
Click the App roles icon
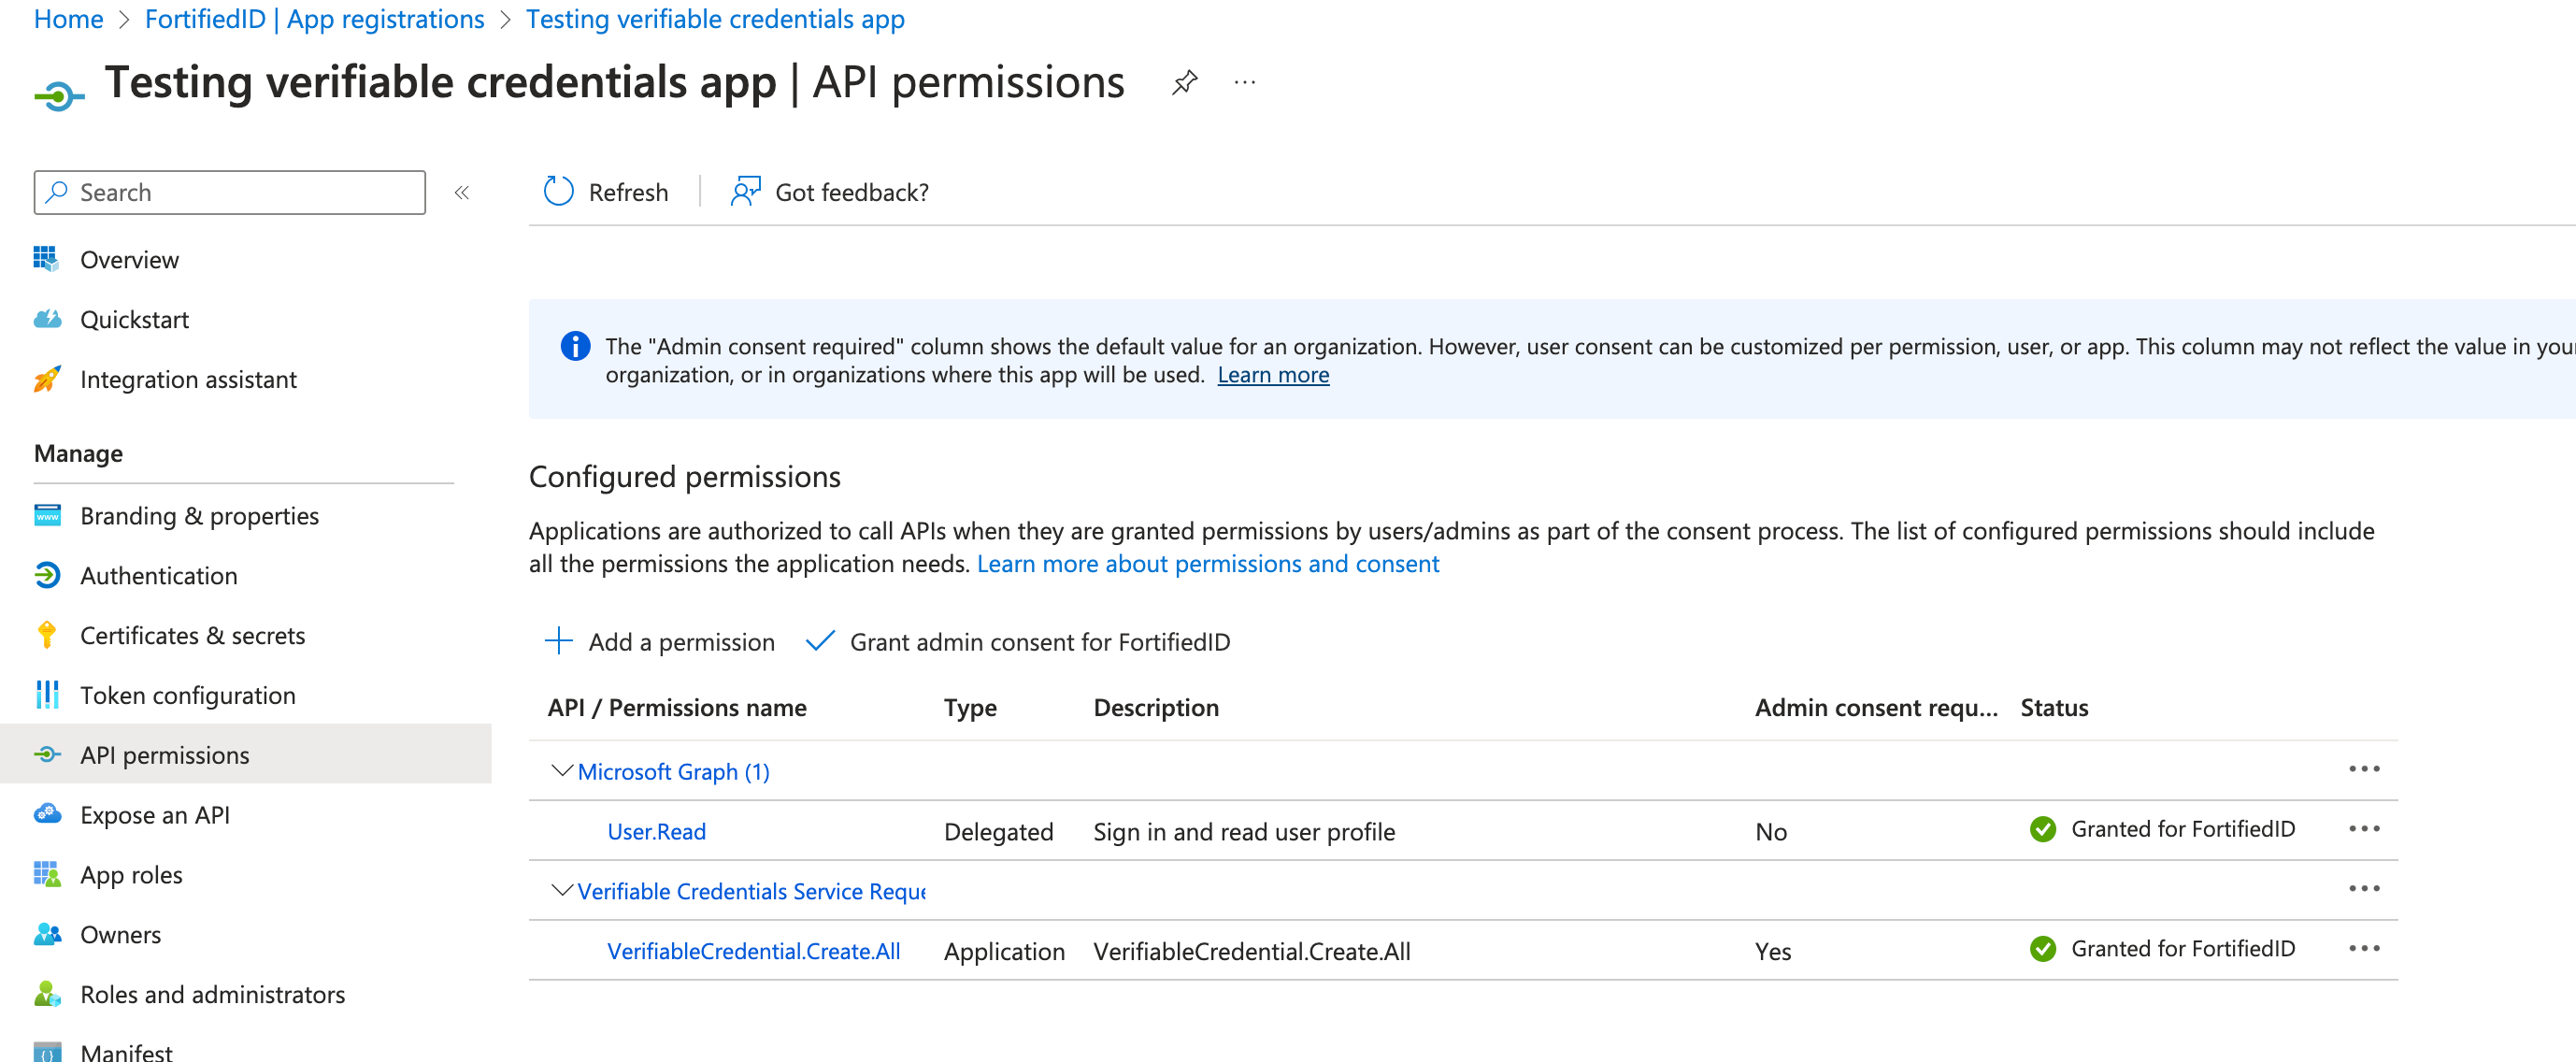tap(47, 874)
